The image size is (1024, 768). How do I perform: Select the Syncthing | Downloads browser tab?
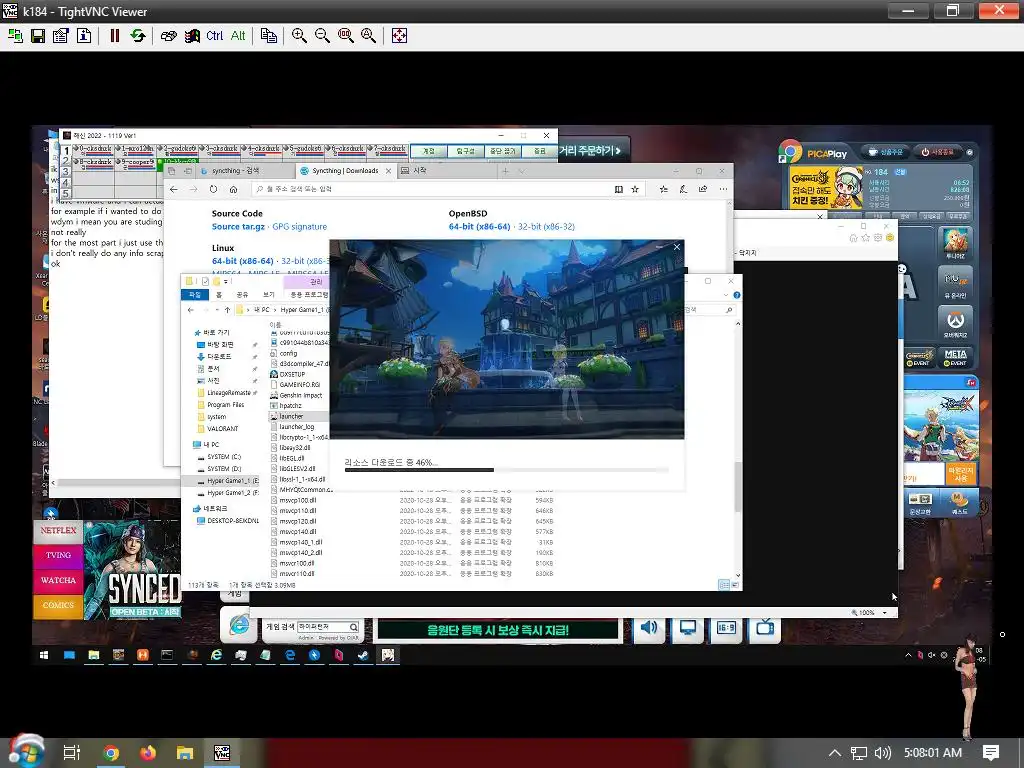tap(346, 170)
